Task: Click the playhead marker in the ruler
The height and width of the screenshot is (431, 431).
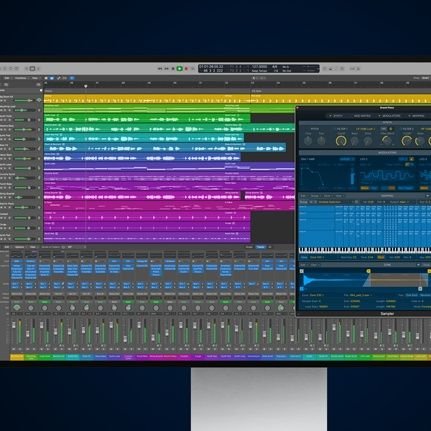Action: click(86, 86)
